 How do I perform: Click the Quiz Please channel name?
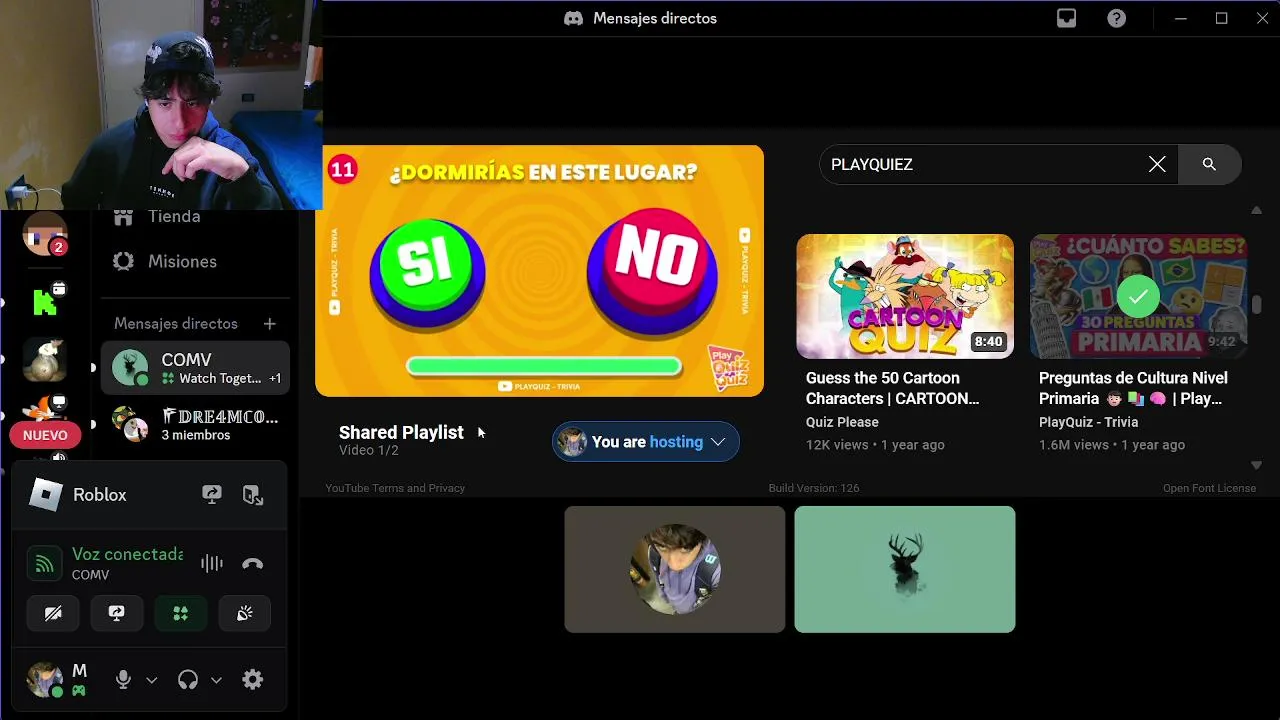click(x=842, y=422)
